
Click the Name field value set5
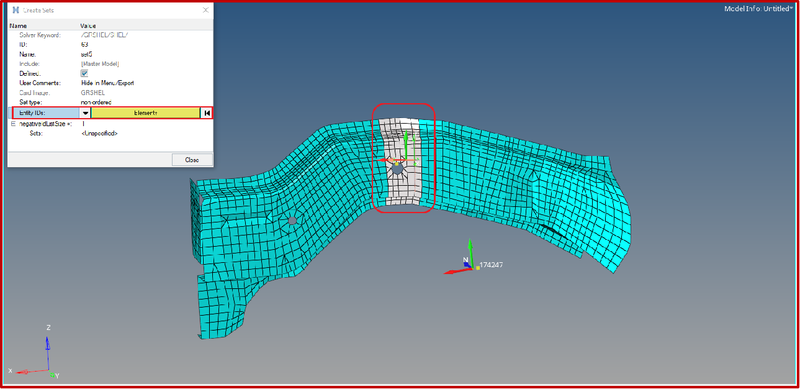[87, 54]
